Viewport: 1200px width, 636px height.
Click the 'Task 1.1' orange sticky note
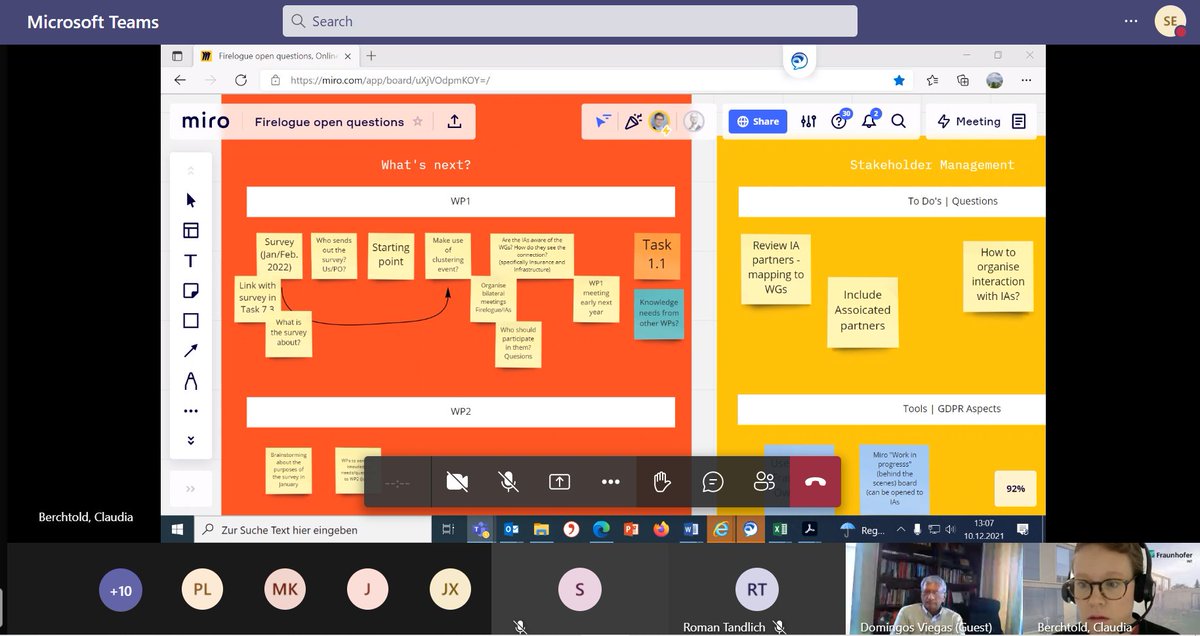pos(657,255)
